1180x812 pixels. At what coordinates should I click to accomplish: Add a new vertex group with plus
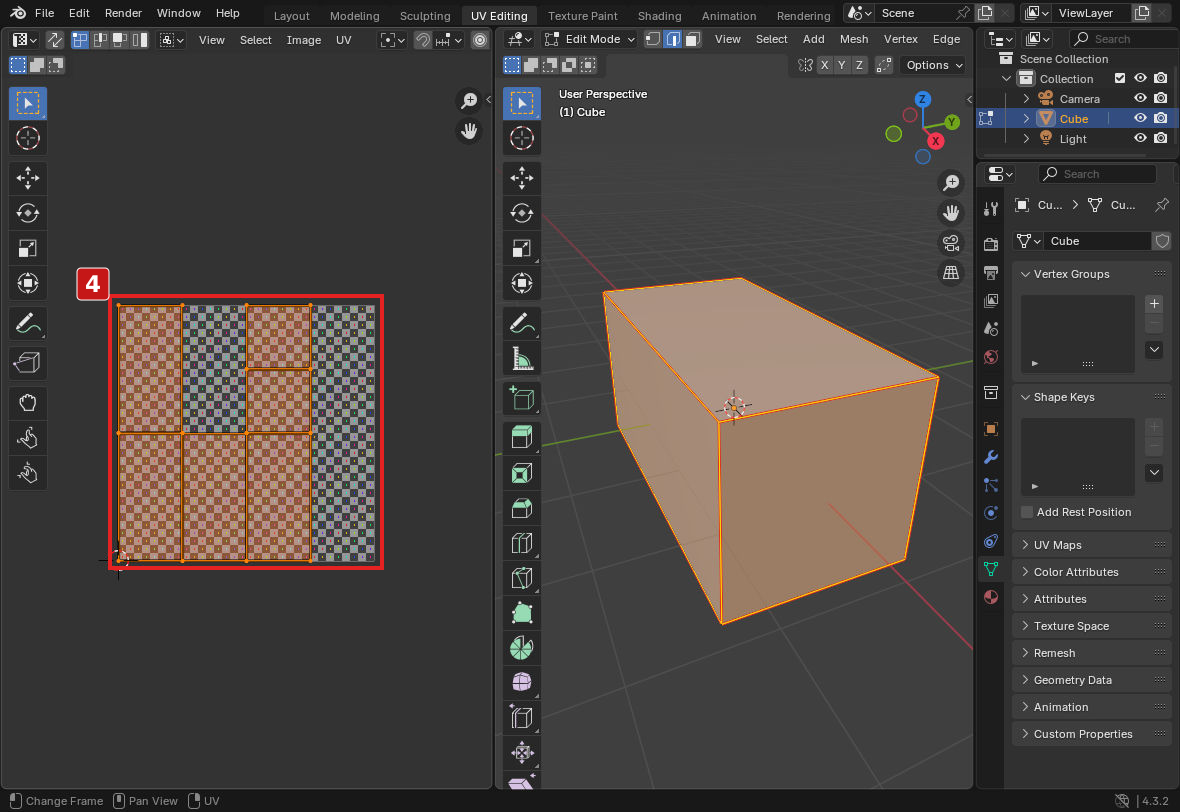tap(1154, 304)
